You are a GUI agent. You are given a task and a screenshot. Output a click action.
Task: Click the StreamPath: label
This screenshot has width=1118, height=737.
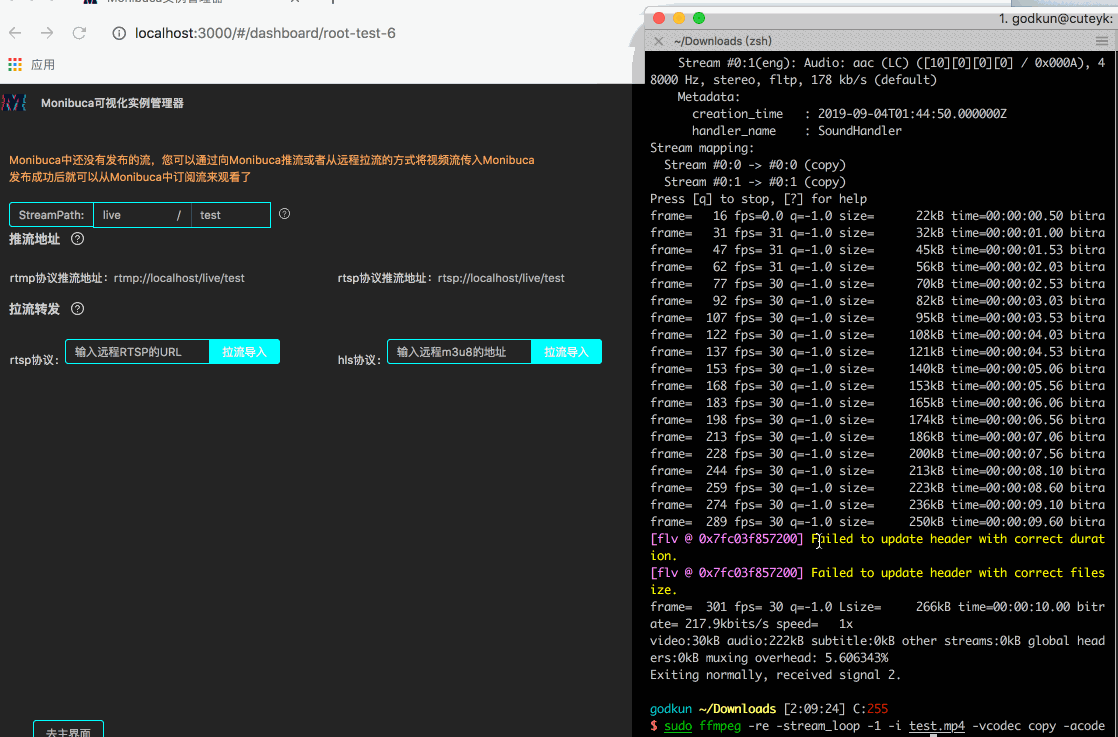(x=51, y=215)
